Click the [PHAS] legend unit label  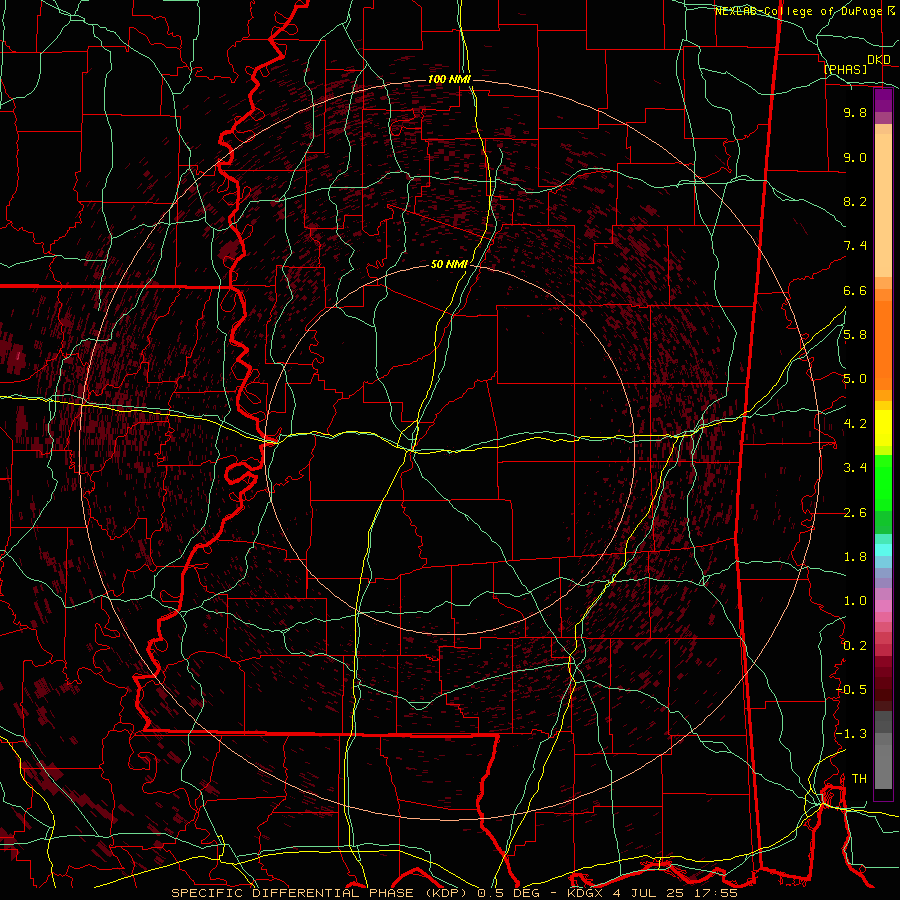(845, 69)
